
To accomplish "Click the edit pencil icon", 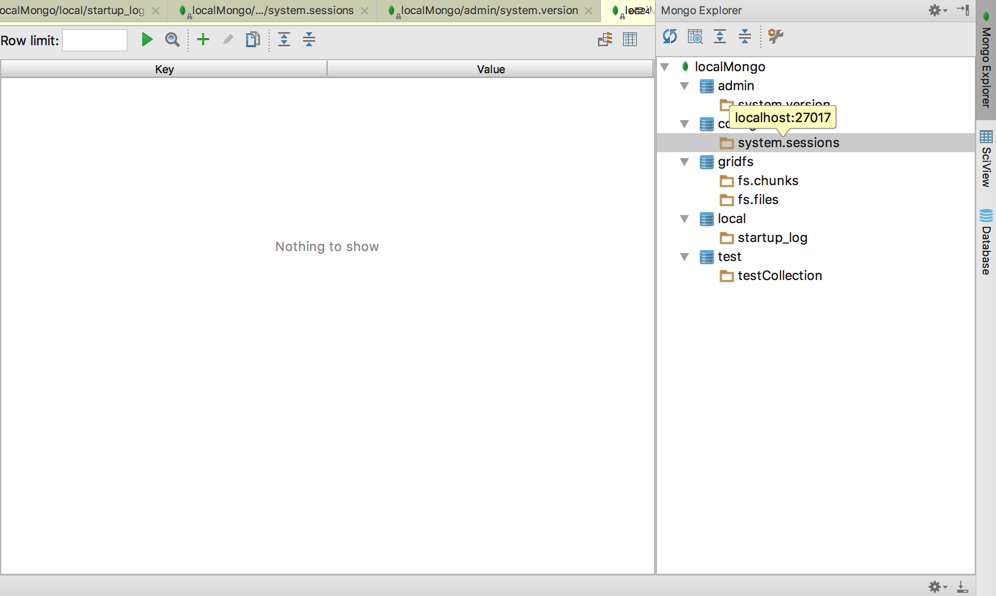I will coord(227,39).
